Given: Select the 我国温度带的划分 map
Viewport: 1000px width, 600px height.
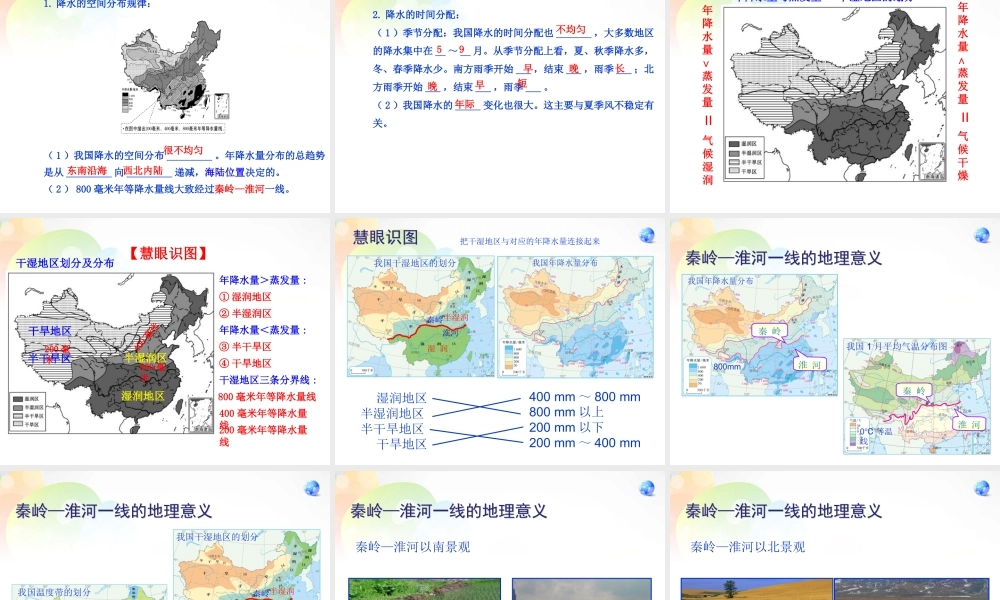Looking at the screenshot, I should [x=89, y=592].
